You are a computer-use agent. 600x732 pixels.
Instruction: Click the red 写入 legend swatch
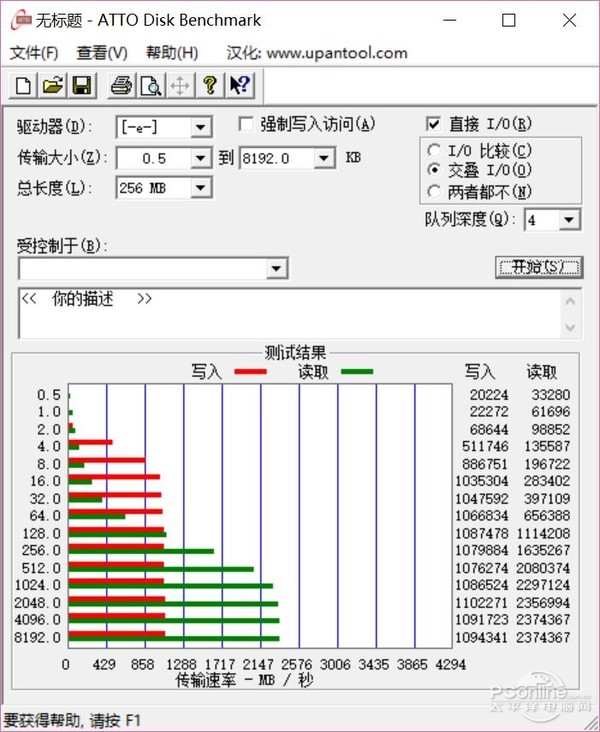point(250,372)
